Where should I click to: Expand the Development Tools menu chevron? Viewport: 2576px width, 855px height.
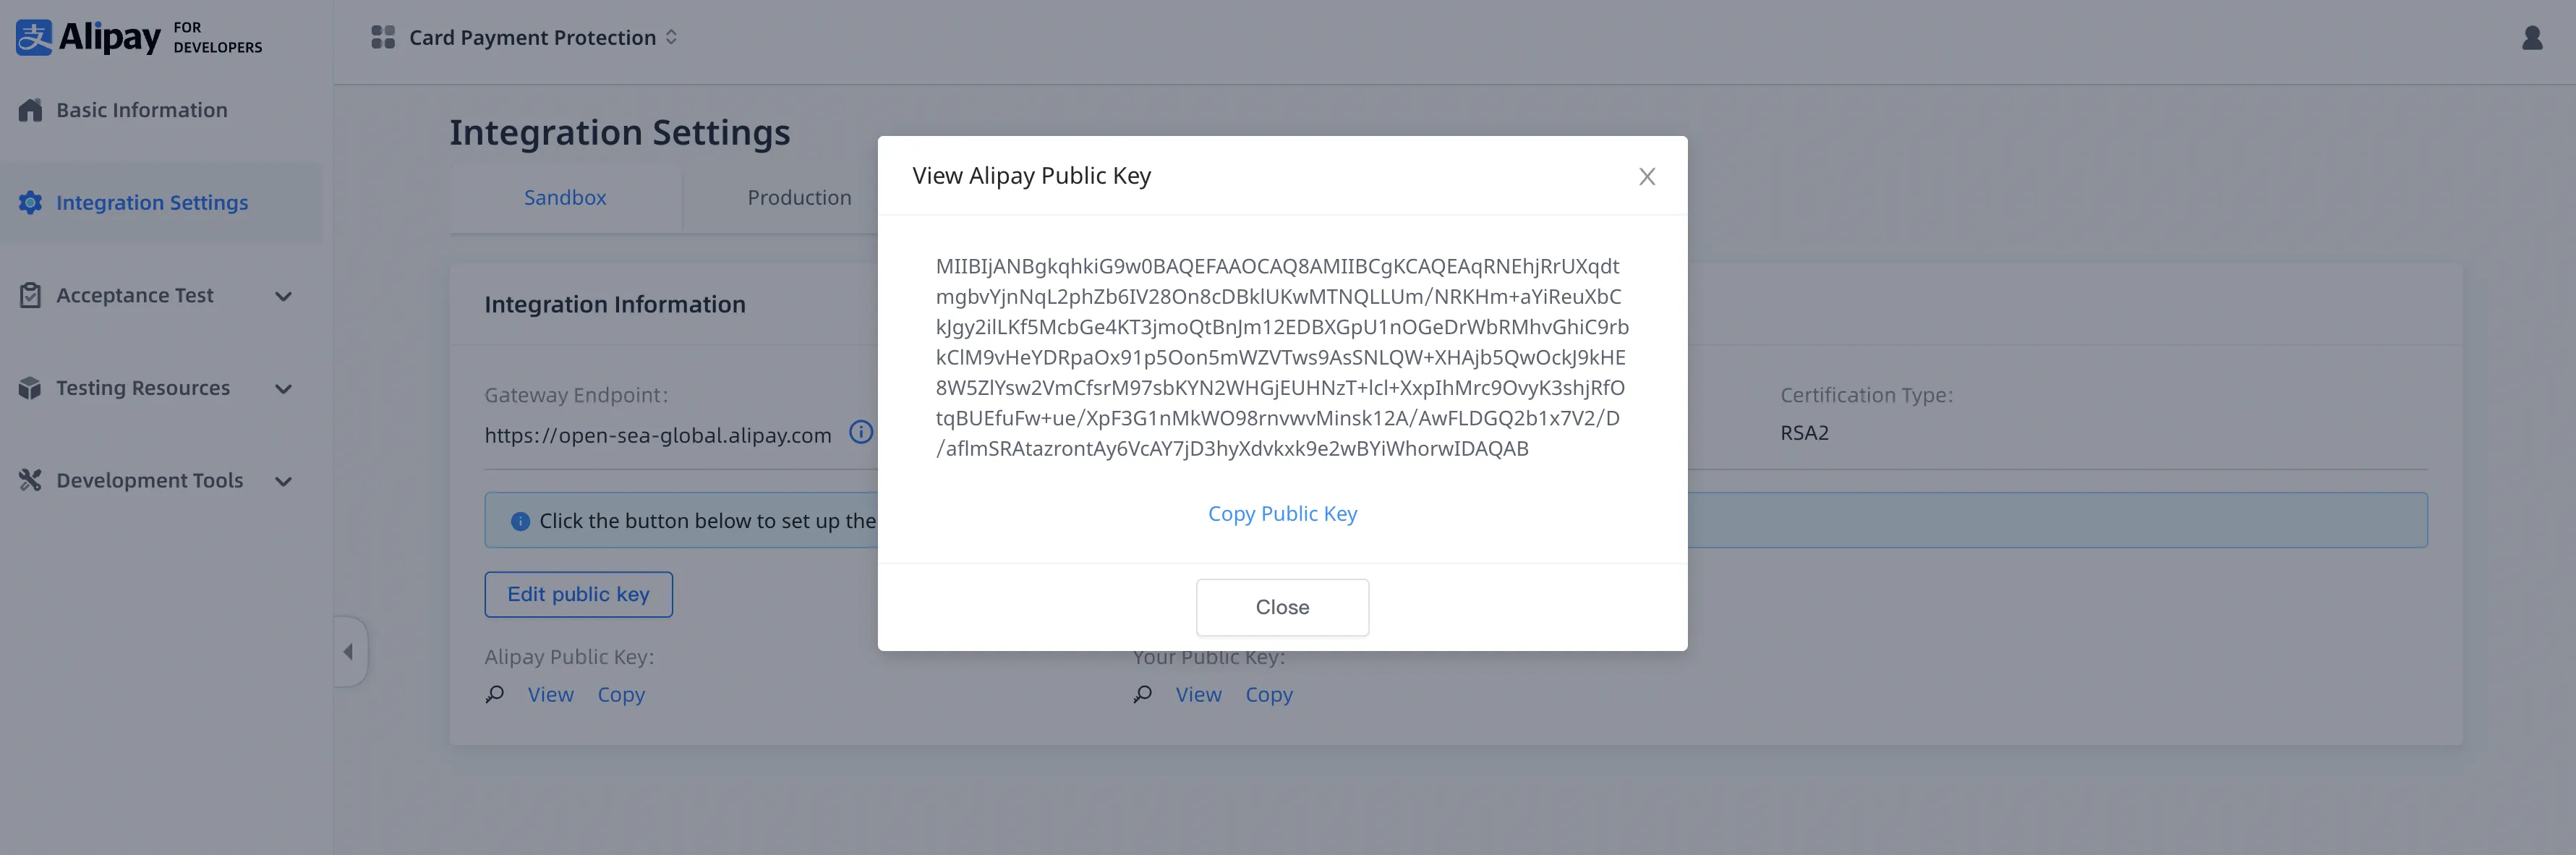tap(284, 481)
